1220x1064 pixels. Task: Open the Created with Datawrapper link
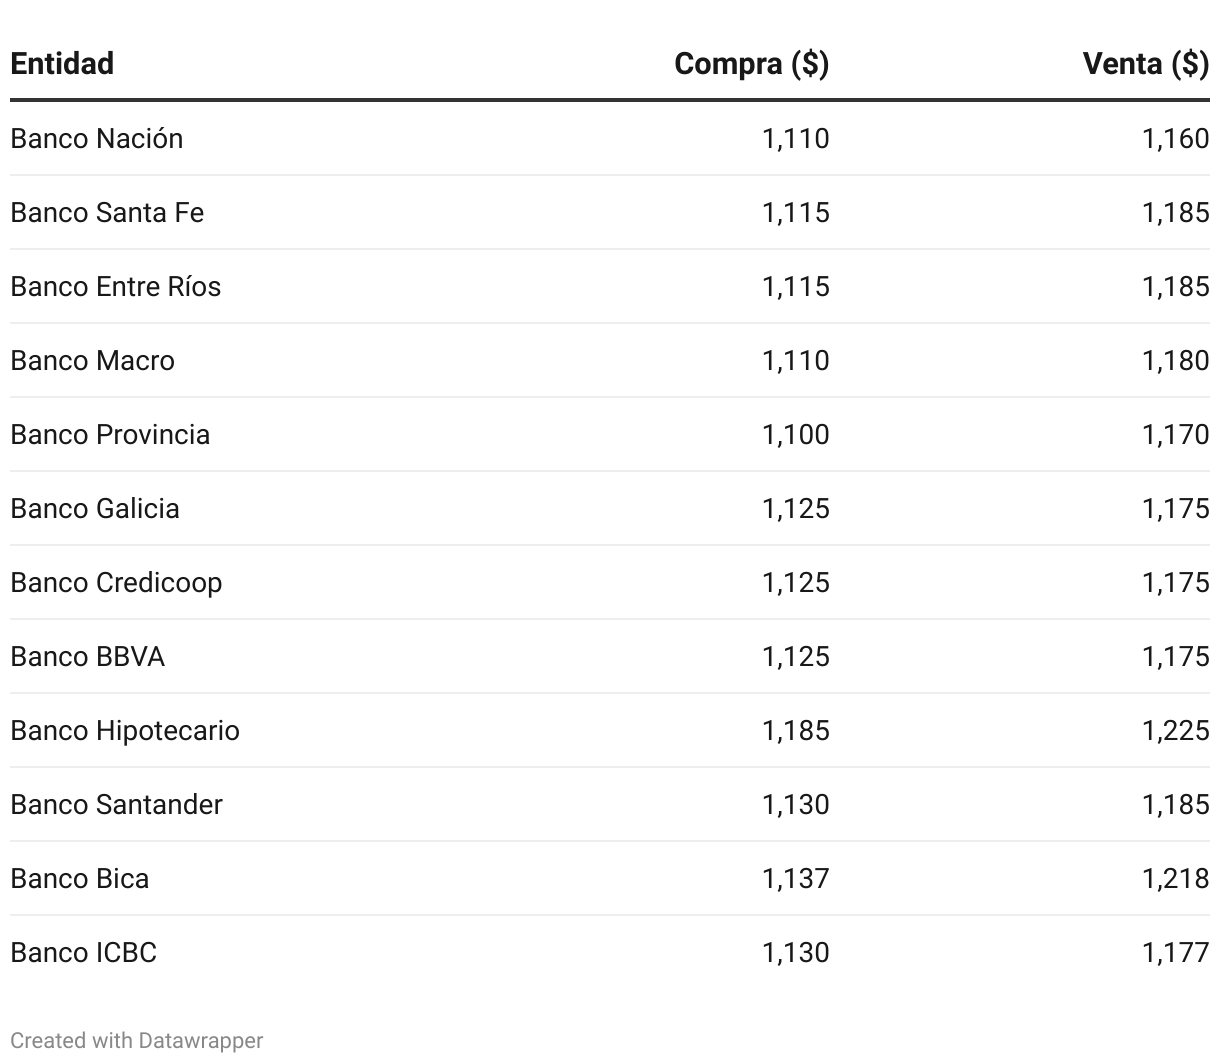pyautogui.click(x=137, y=1040)
